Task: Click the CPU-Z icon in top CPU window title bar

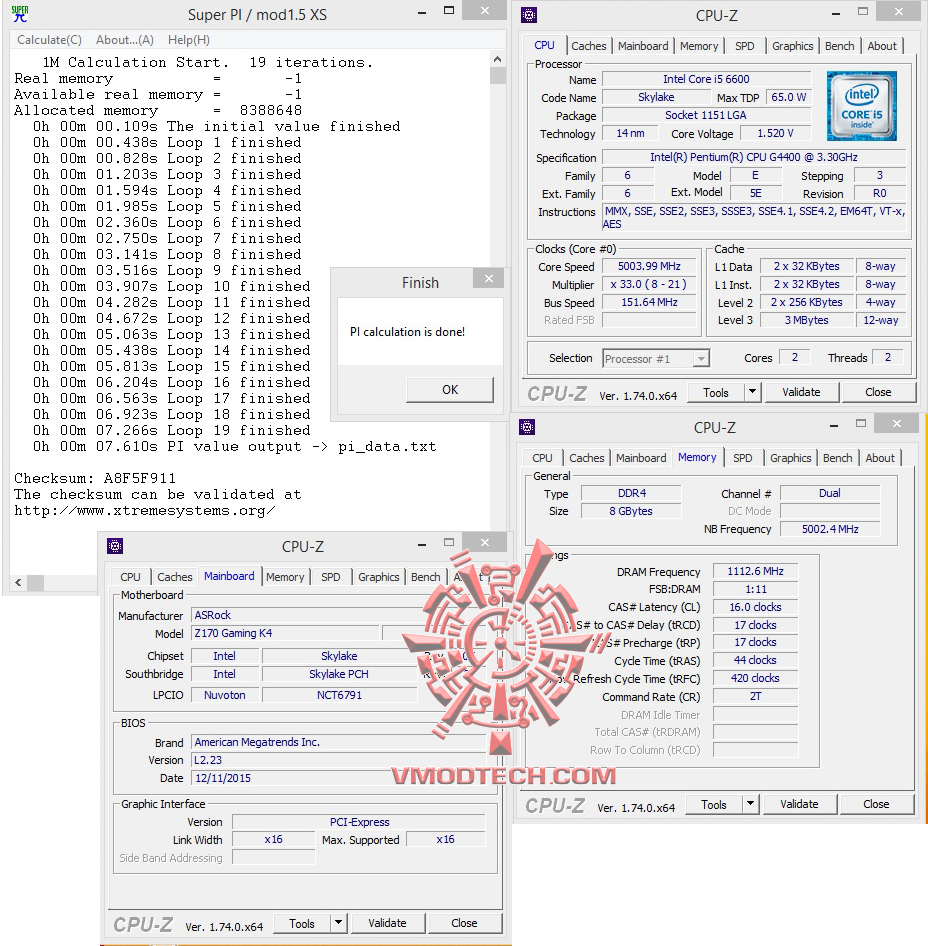Action: pos(529,15)
